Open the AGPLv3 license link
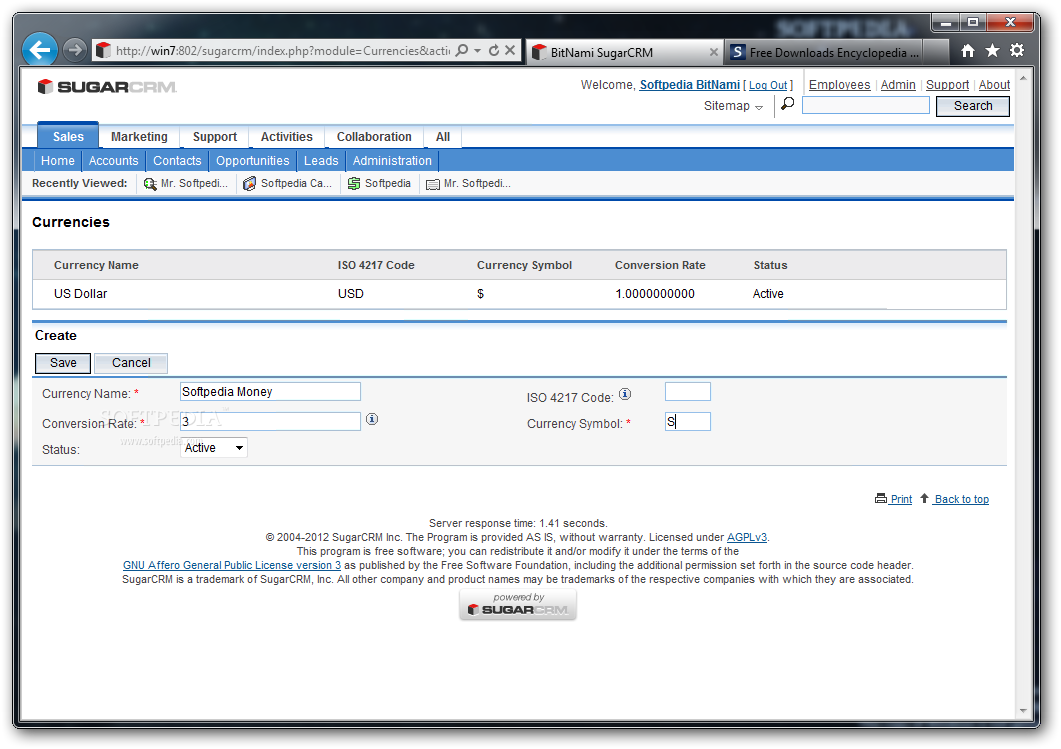 [x=746, y=537]
